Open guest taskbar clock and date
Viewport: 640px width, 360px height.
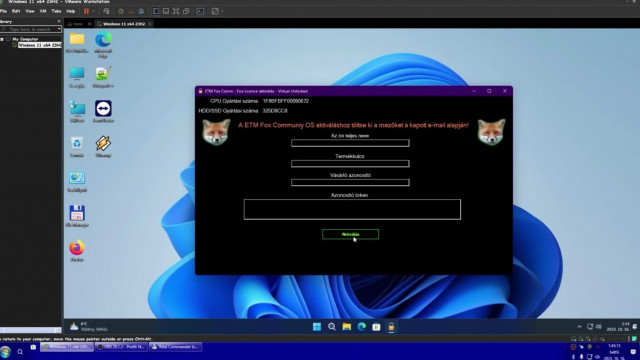[618, 327]
